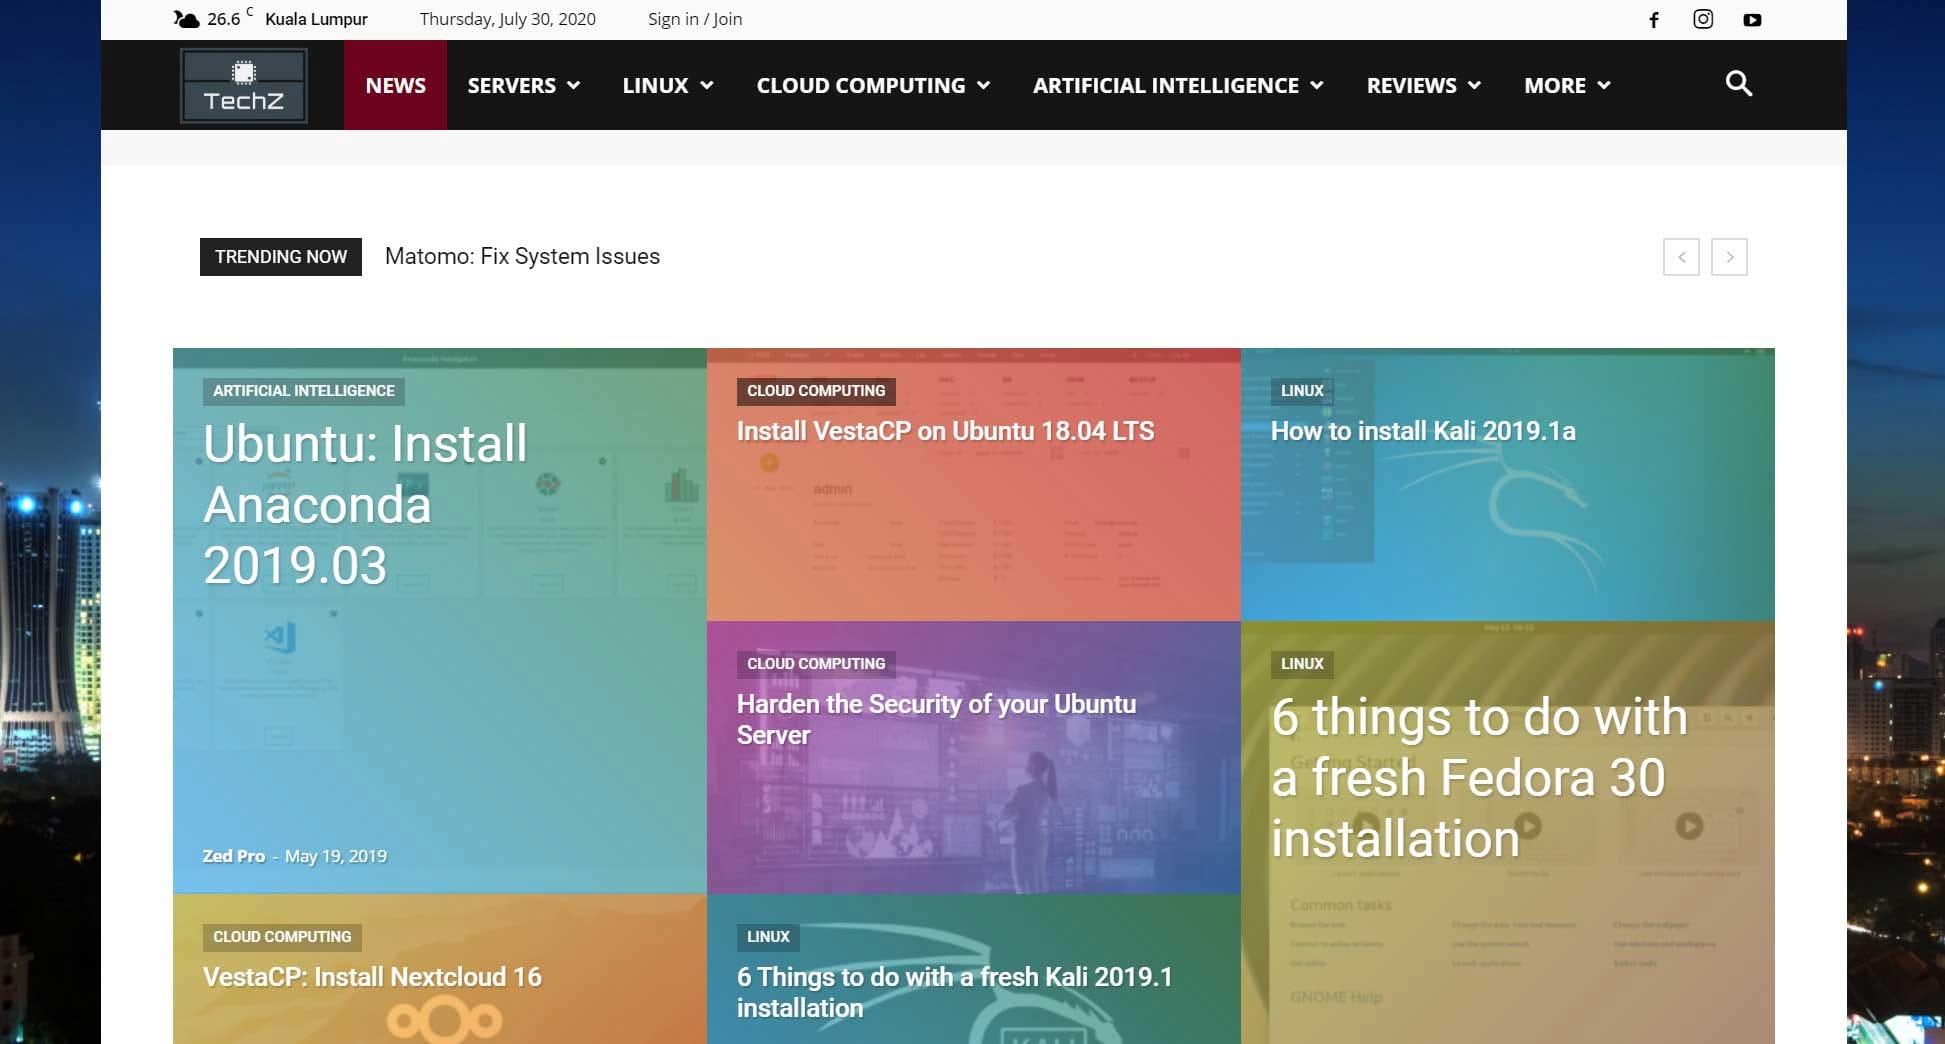Expand the More dropdown menu
The height and width of the screenshot is (1044, 1945).
click(1567, 85)
